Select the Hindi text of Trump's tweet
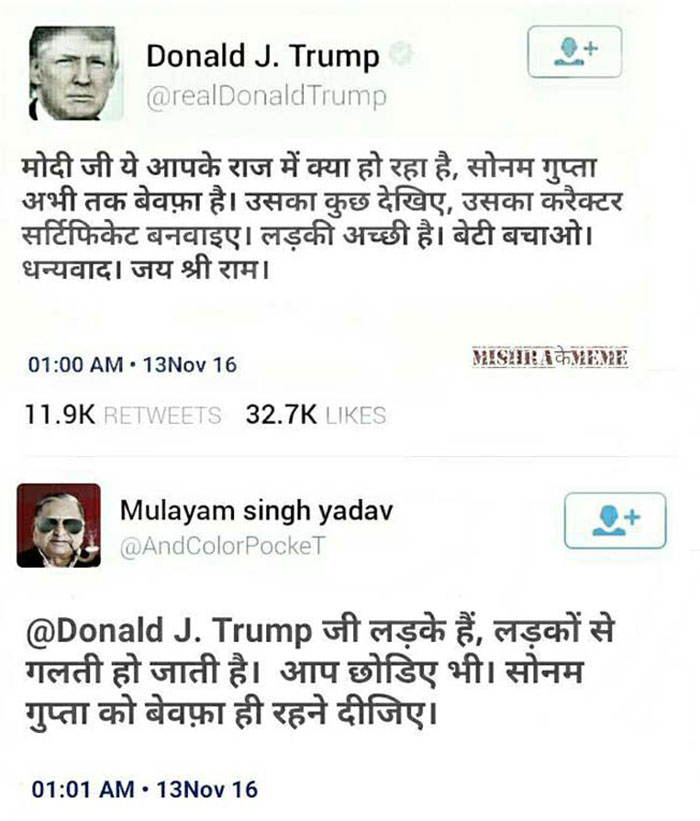This screenshot has height=821, width=700. click(322, 218)
